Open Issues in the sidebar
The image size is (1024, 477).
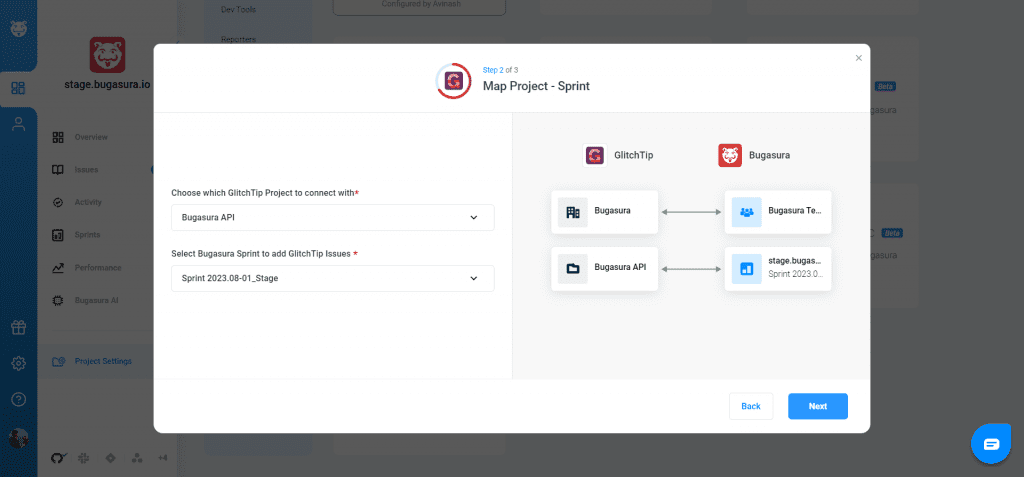(86, 170)
